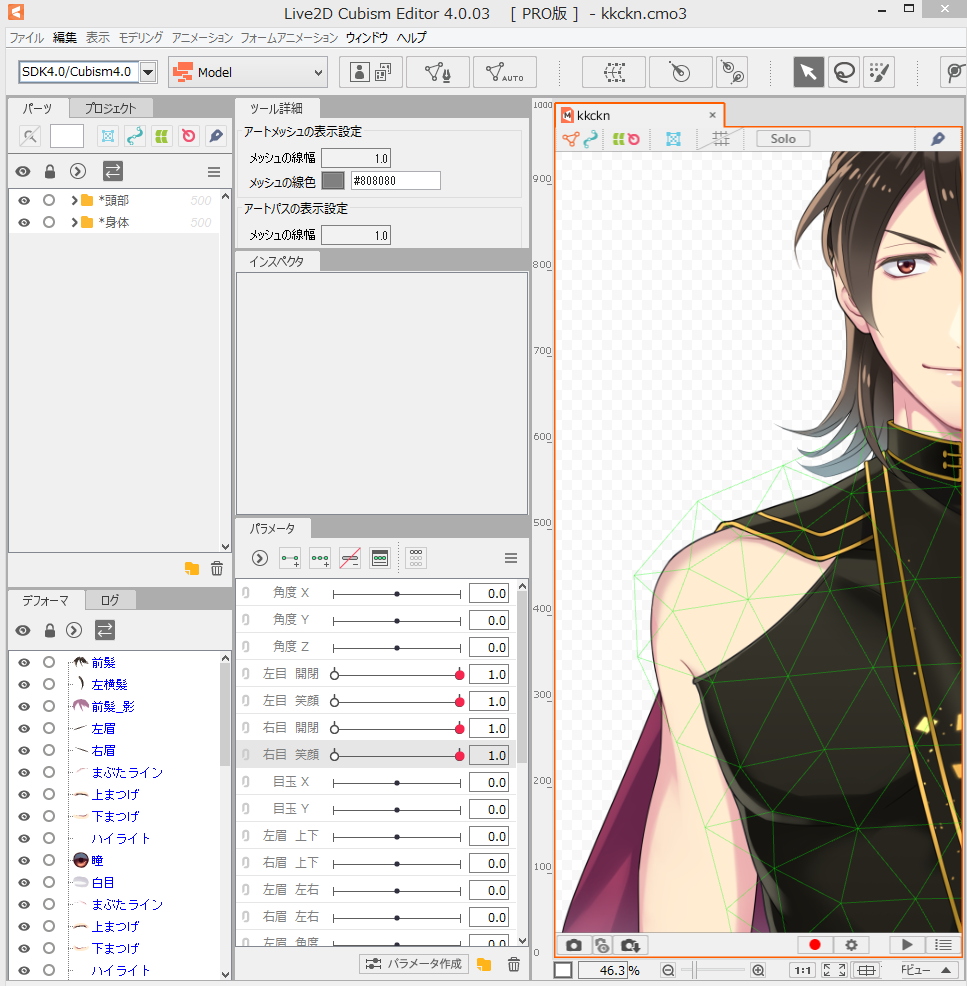This screenshot has width=967, height=986.
Task: Click the add three-key parameter icon
Action: [320, 558]
